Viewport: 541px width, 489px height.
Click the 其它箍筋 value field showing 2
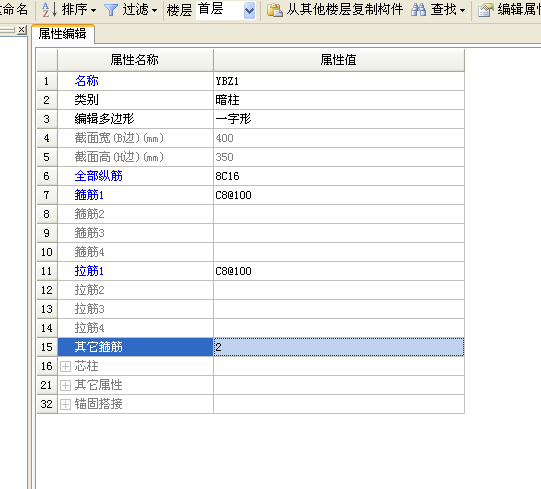pyautogui.click(x=339, y=347)
